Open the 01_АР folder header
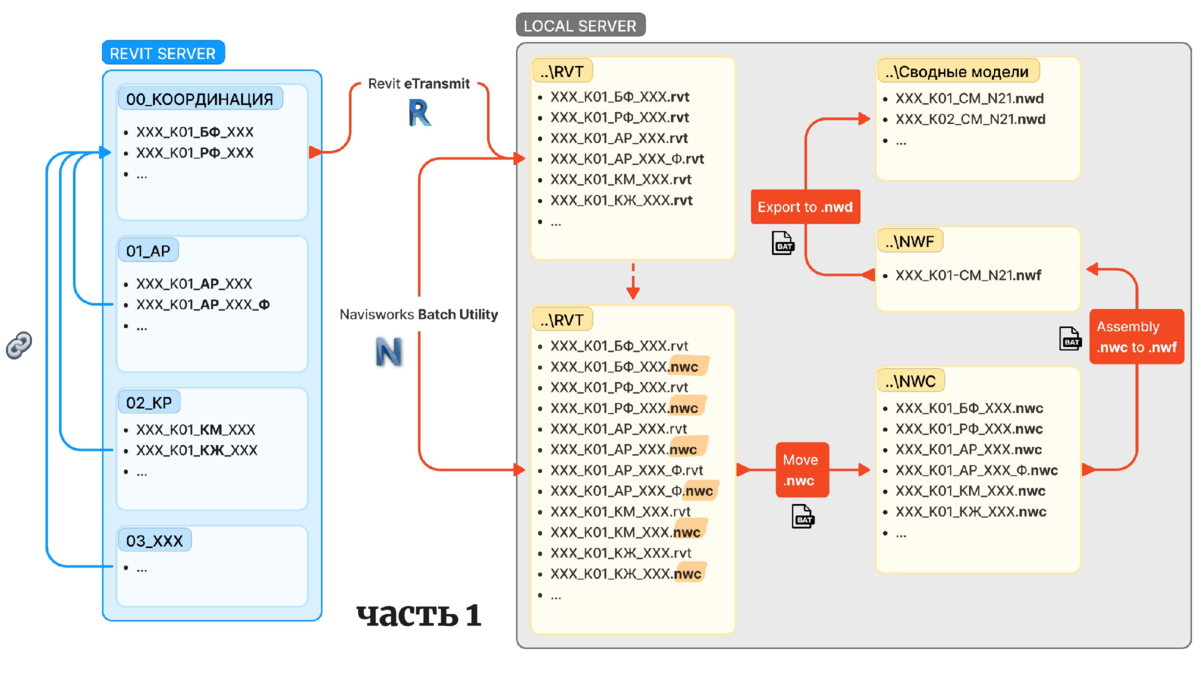Screen dimensions: 1200x675 [x=148, y=250]
